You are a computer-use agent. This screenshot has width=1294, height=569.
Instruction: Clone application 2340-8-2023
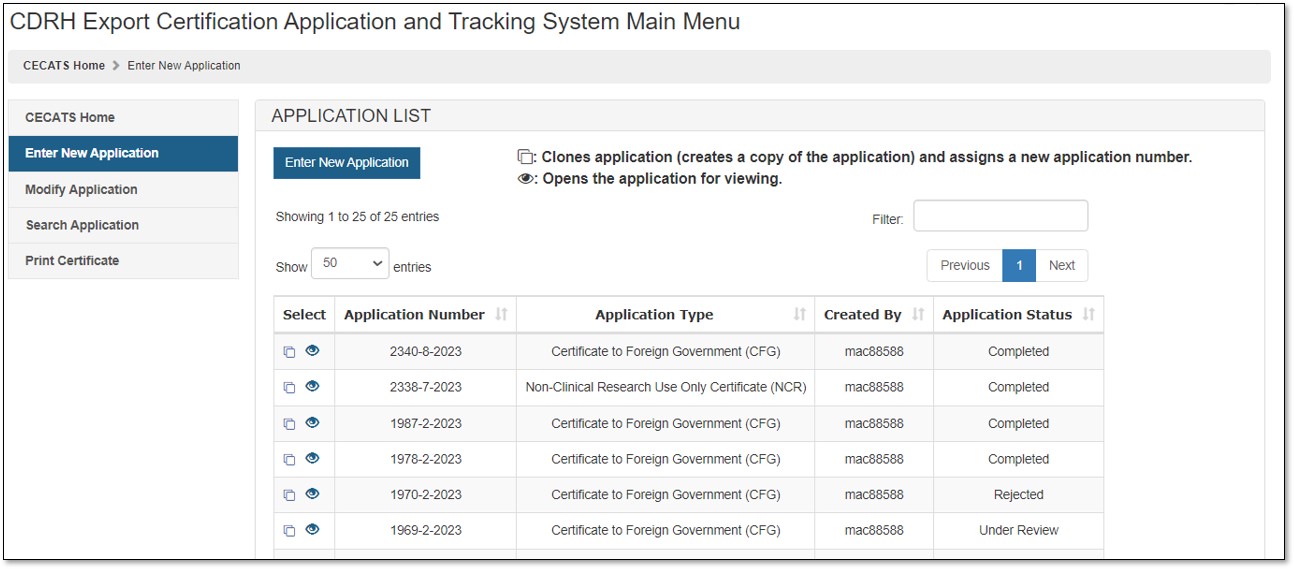tap(289, 352)
